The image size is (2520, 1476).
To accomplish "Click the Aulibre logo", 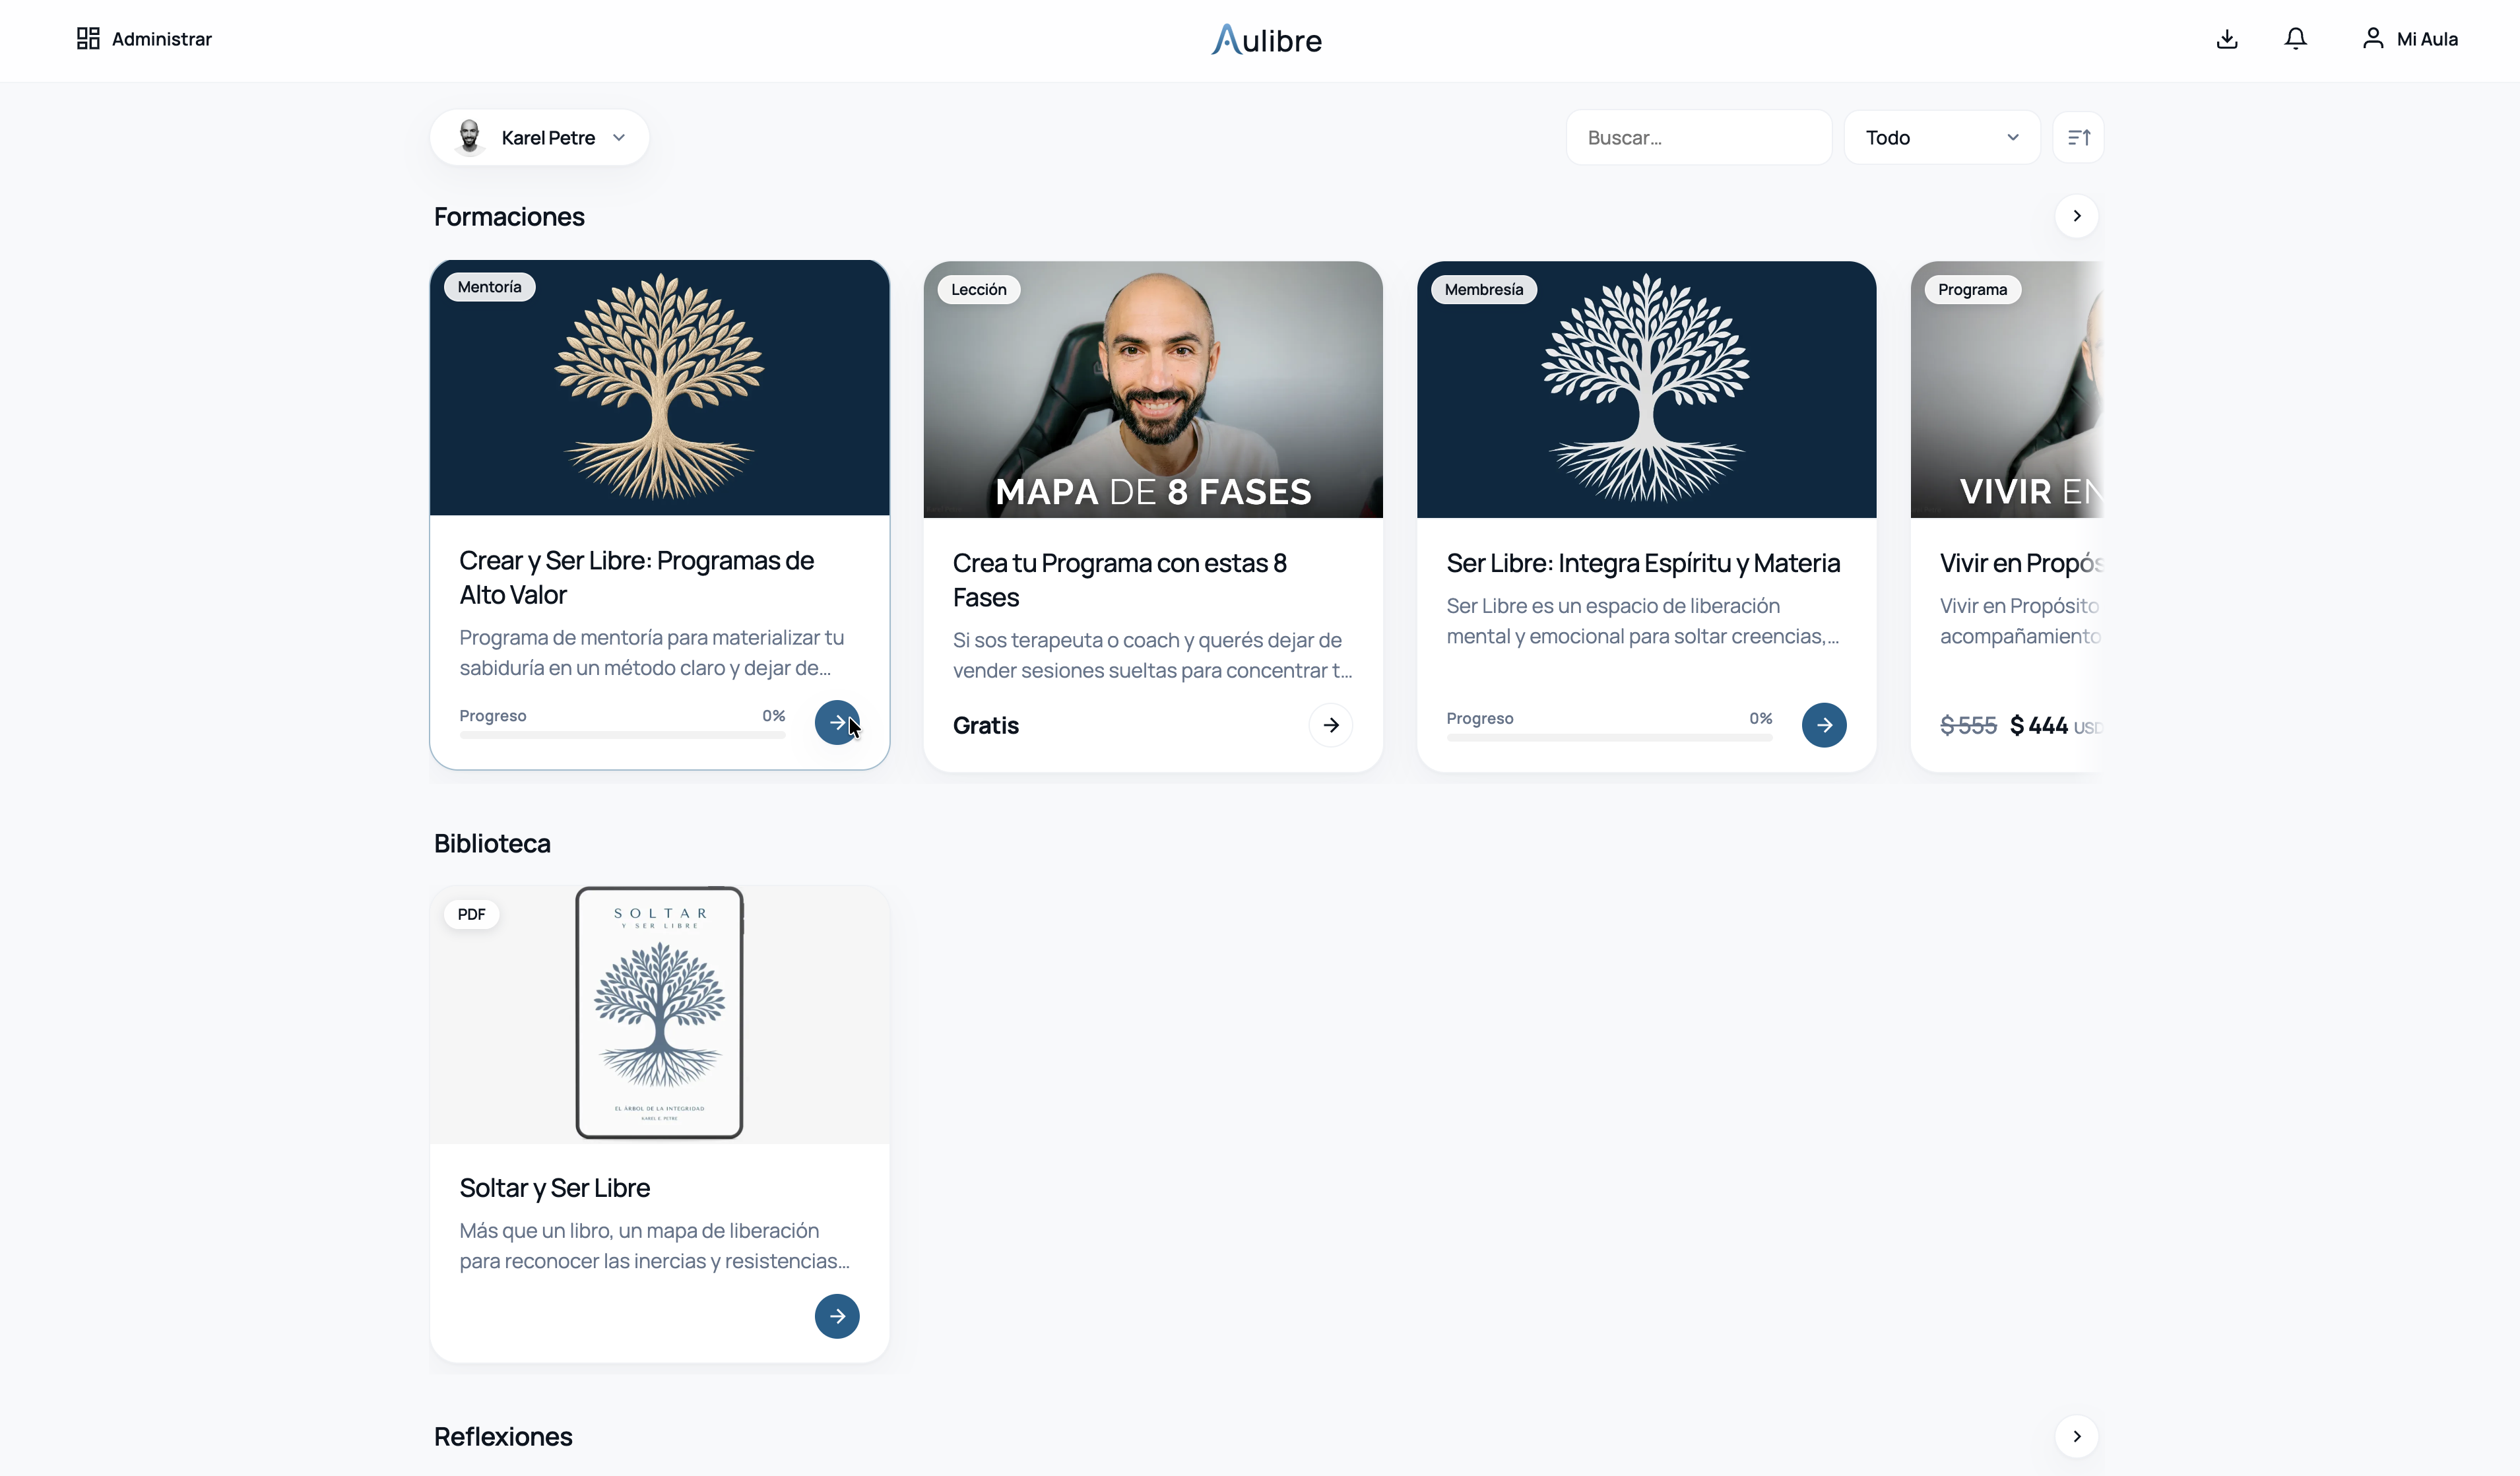I will [x=1266, y=40].
